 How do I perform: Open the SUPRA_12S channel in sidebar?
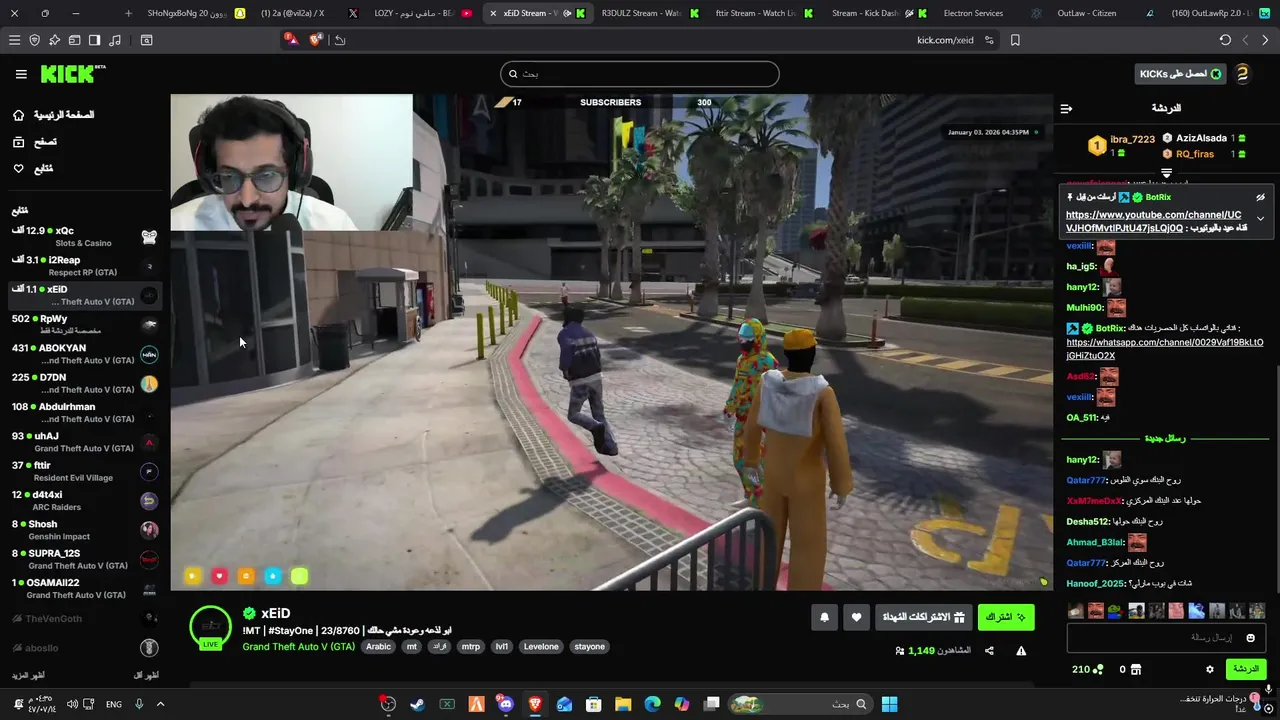[x=84, y=559]
